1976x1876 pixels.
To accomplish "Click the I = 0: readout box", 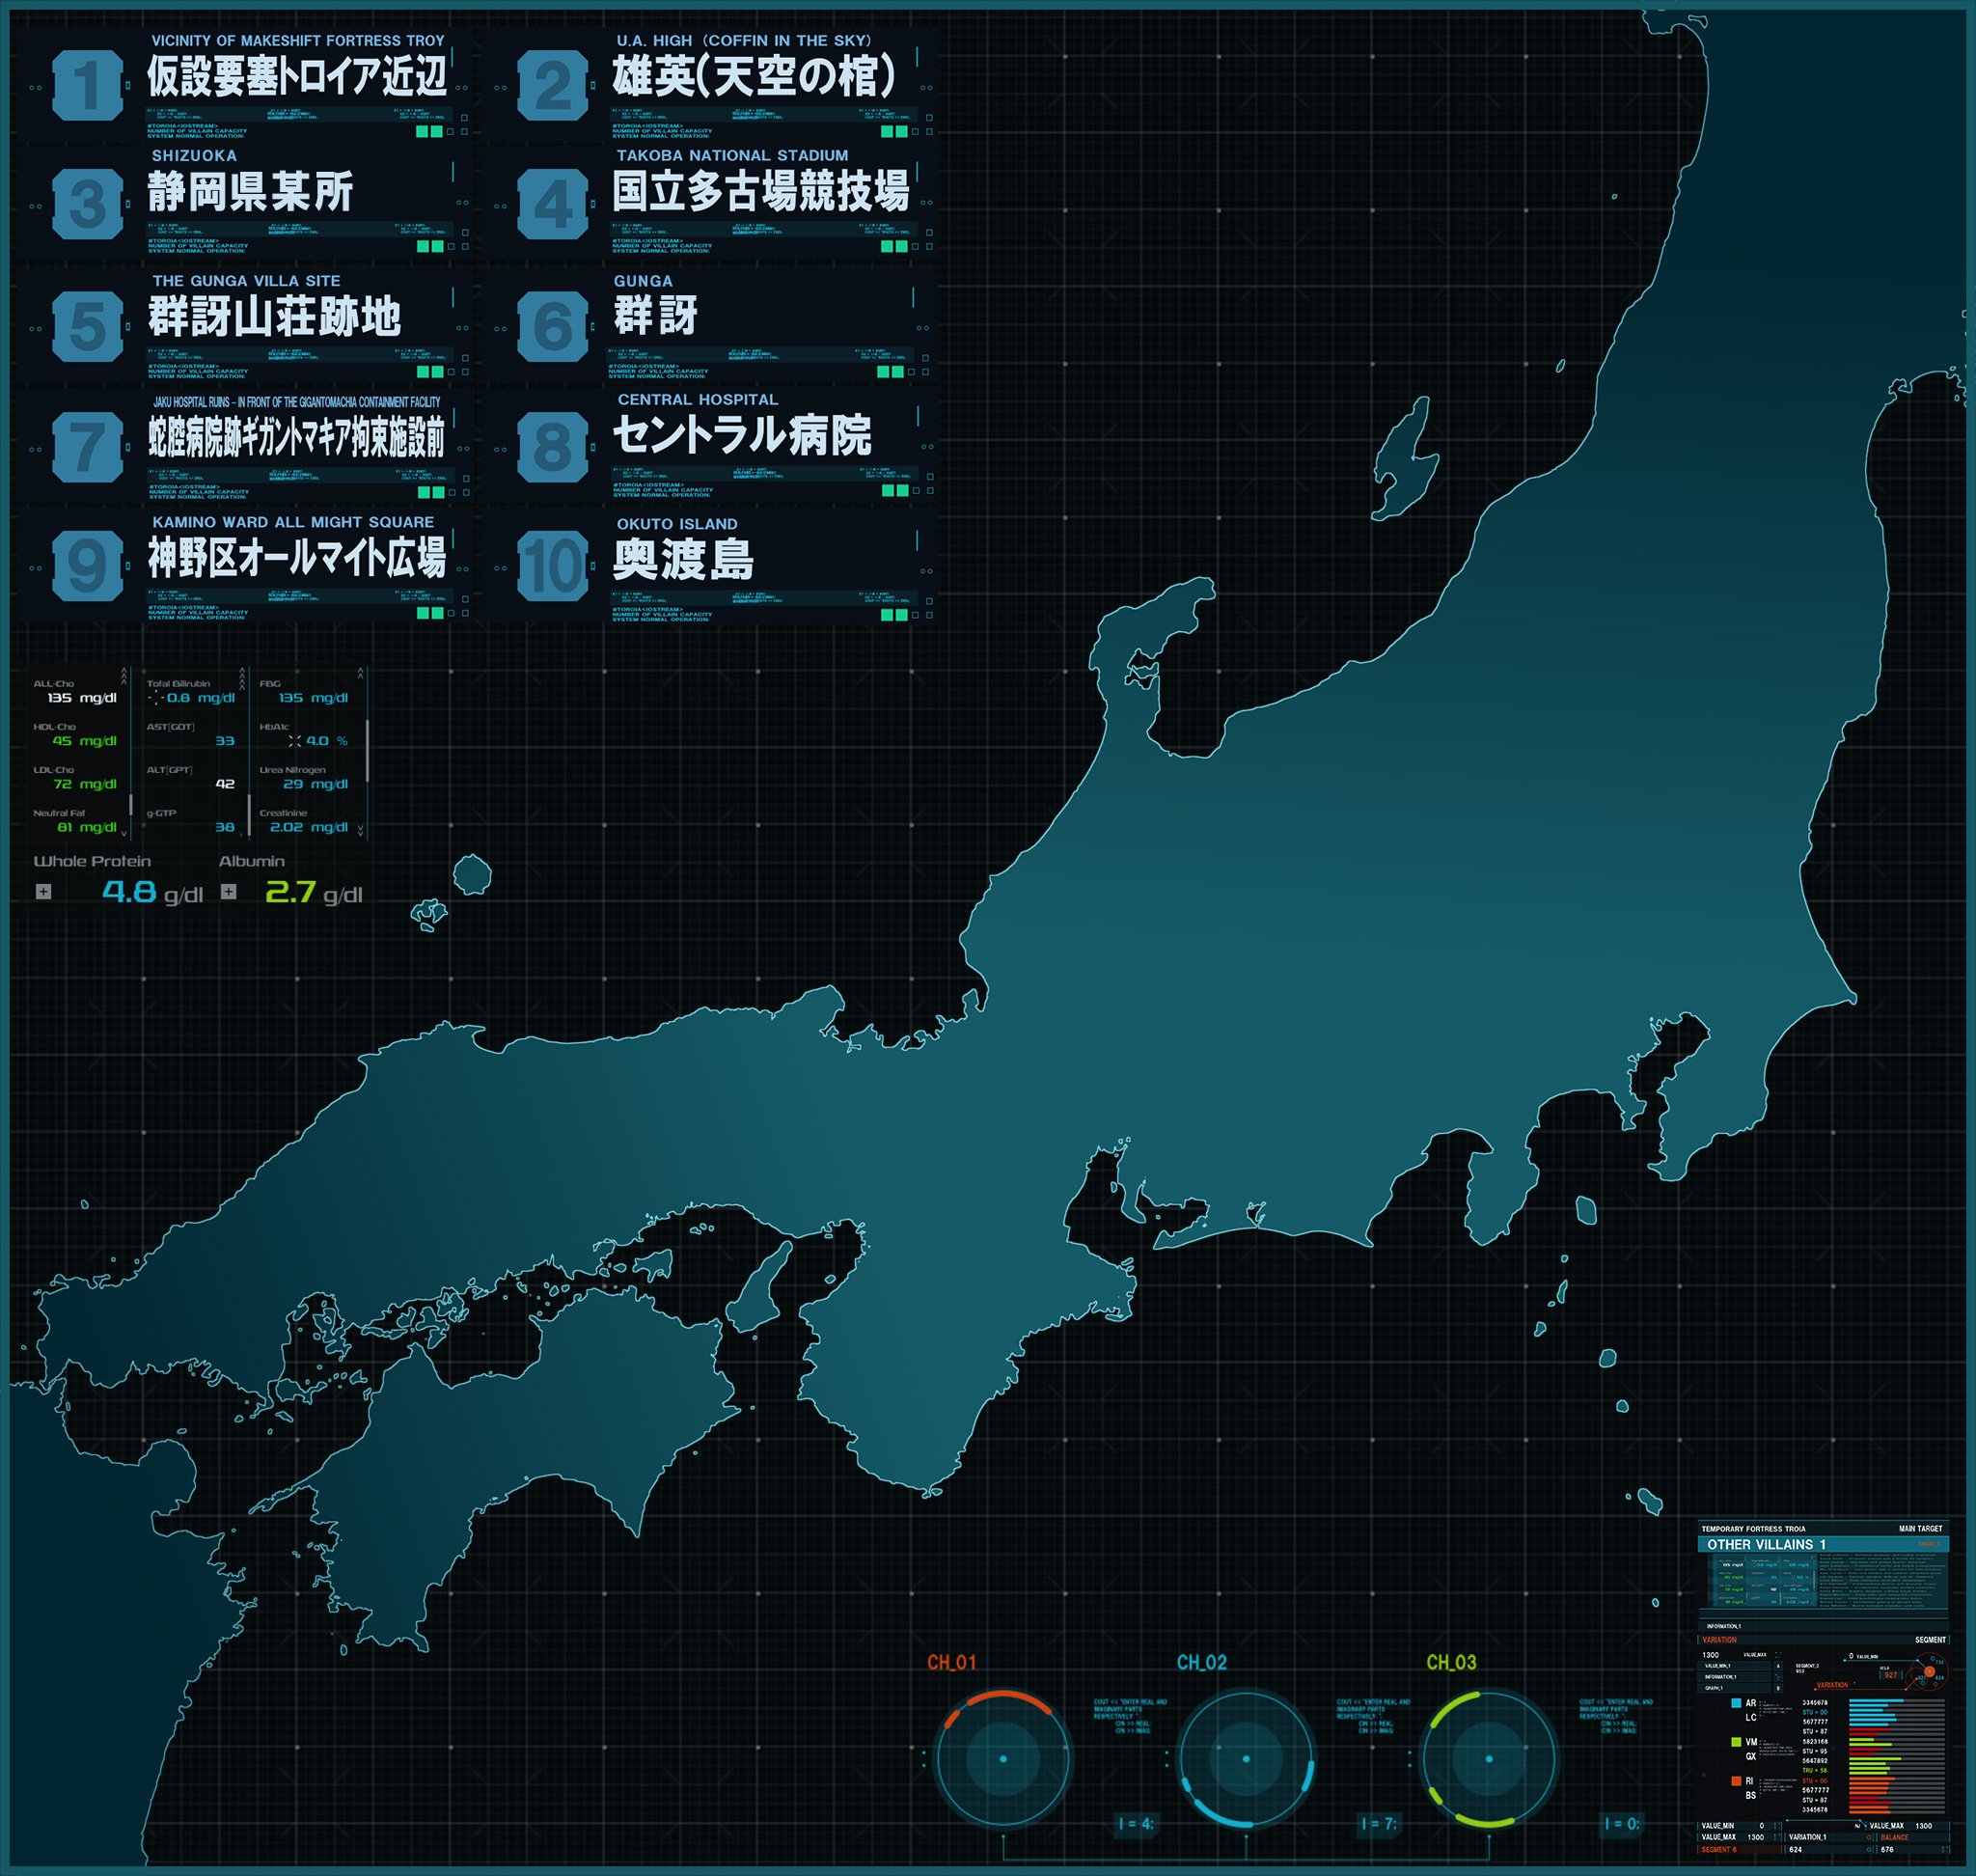I will click(x=1621, y=1824).
